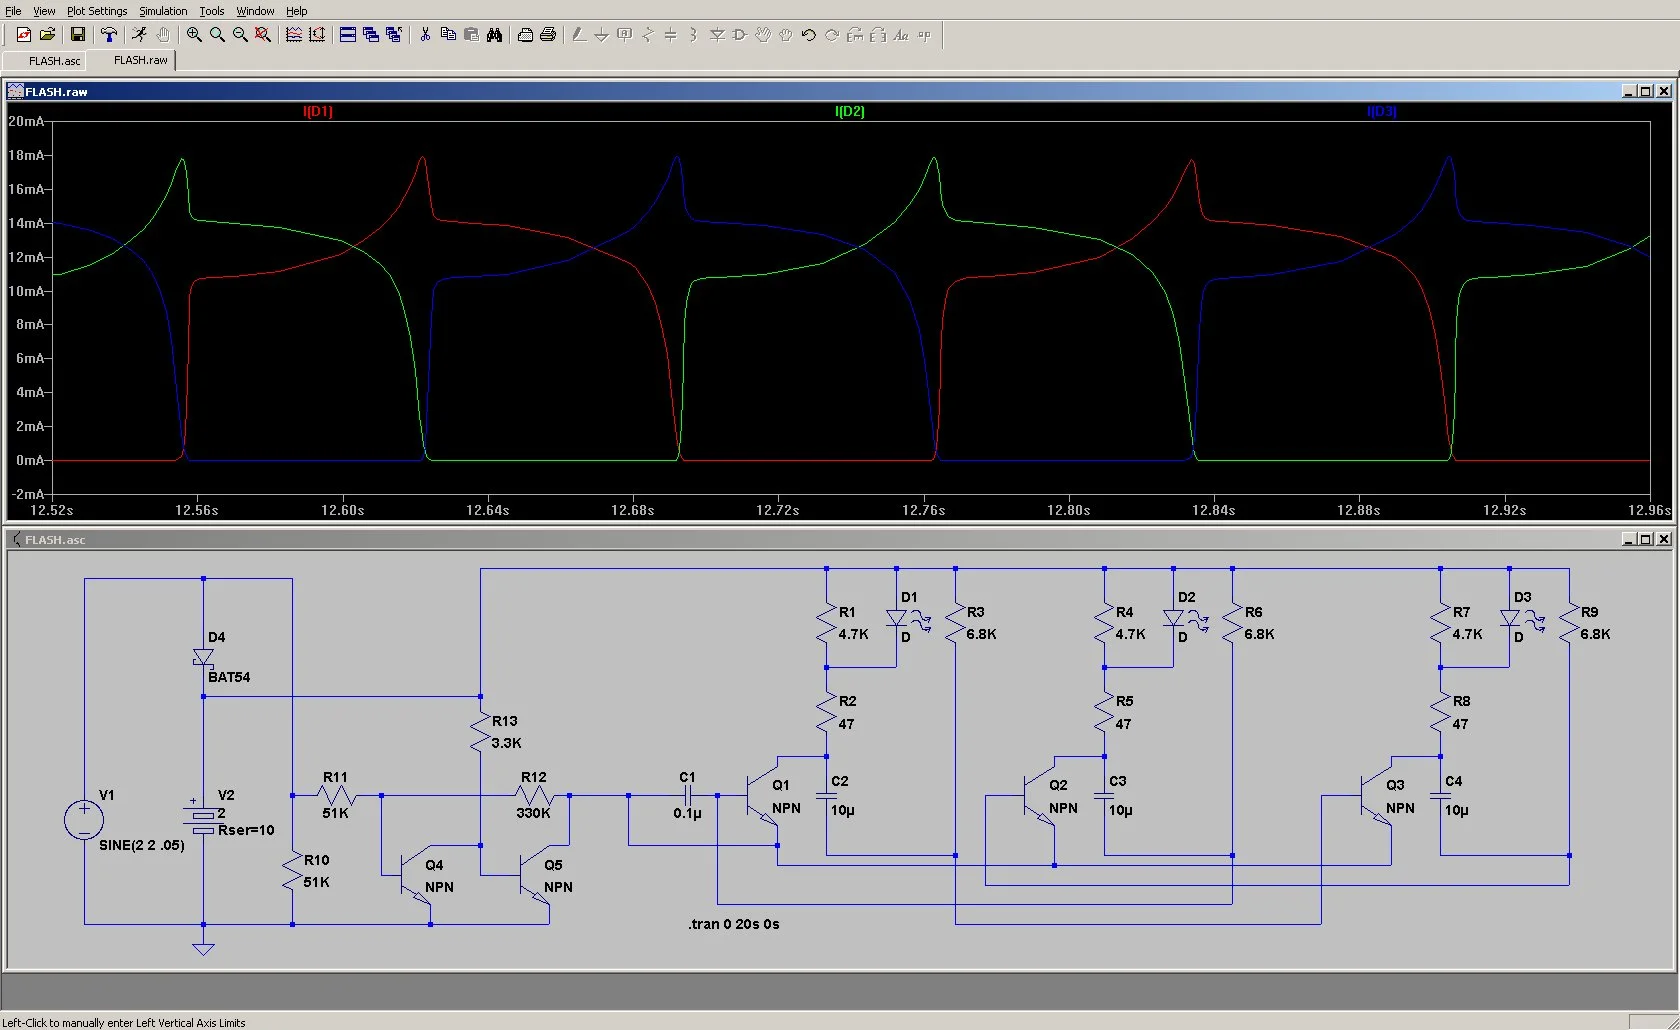Click the D2 LED diode label

point(1187,597)
